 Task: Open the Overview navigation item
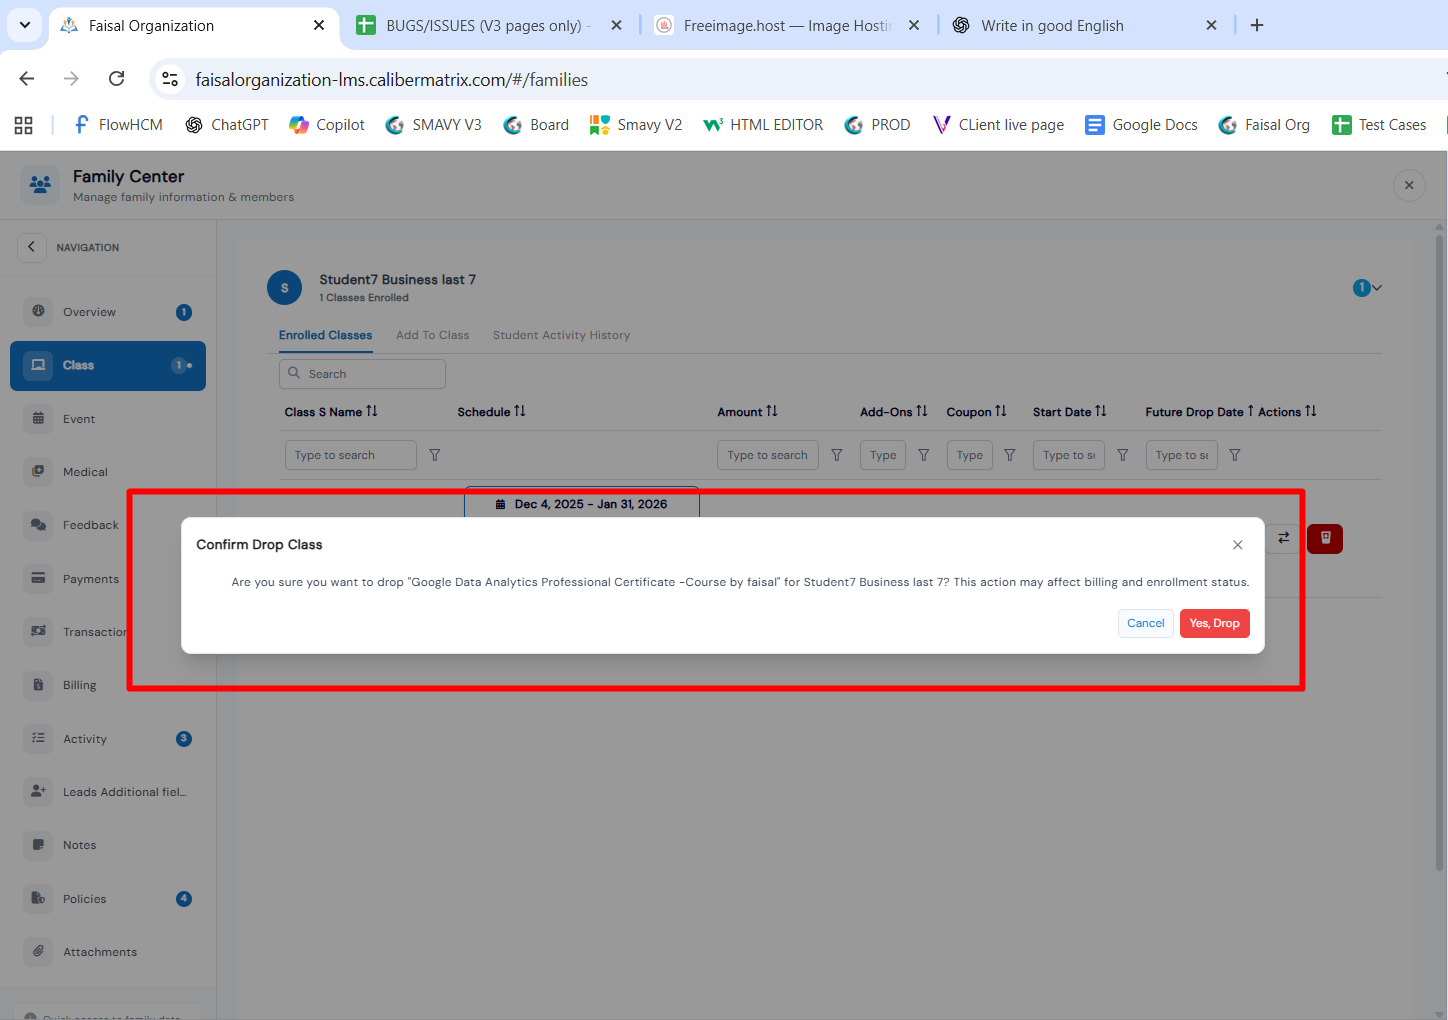tap(108, 312)
